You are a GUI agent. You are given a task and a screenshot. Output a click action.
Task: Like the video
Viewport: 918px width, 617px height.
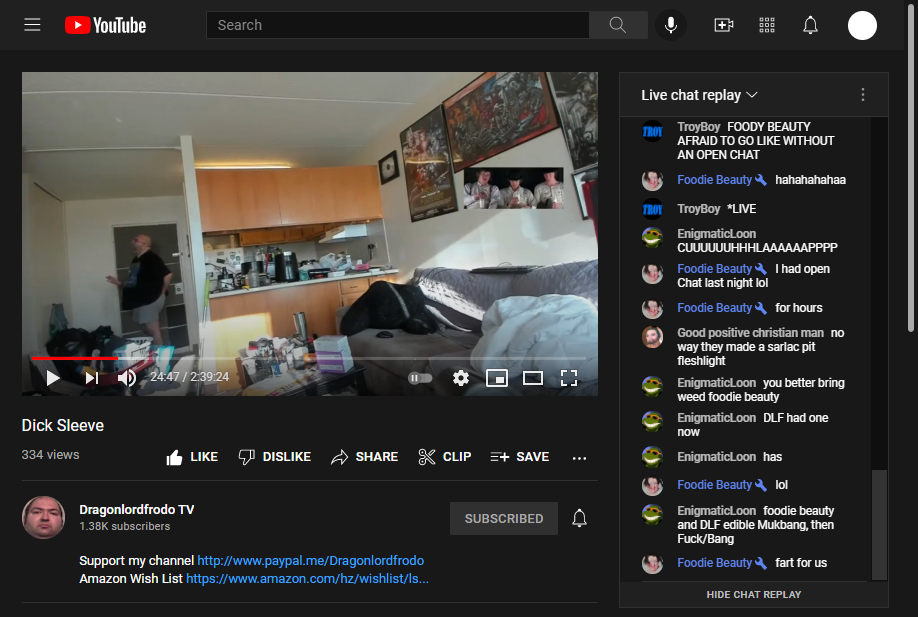click(x=192, y=457)
